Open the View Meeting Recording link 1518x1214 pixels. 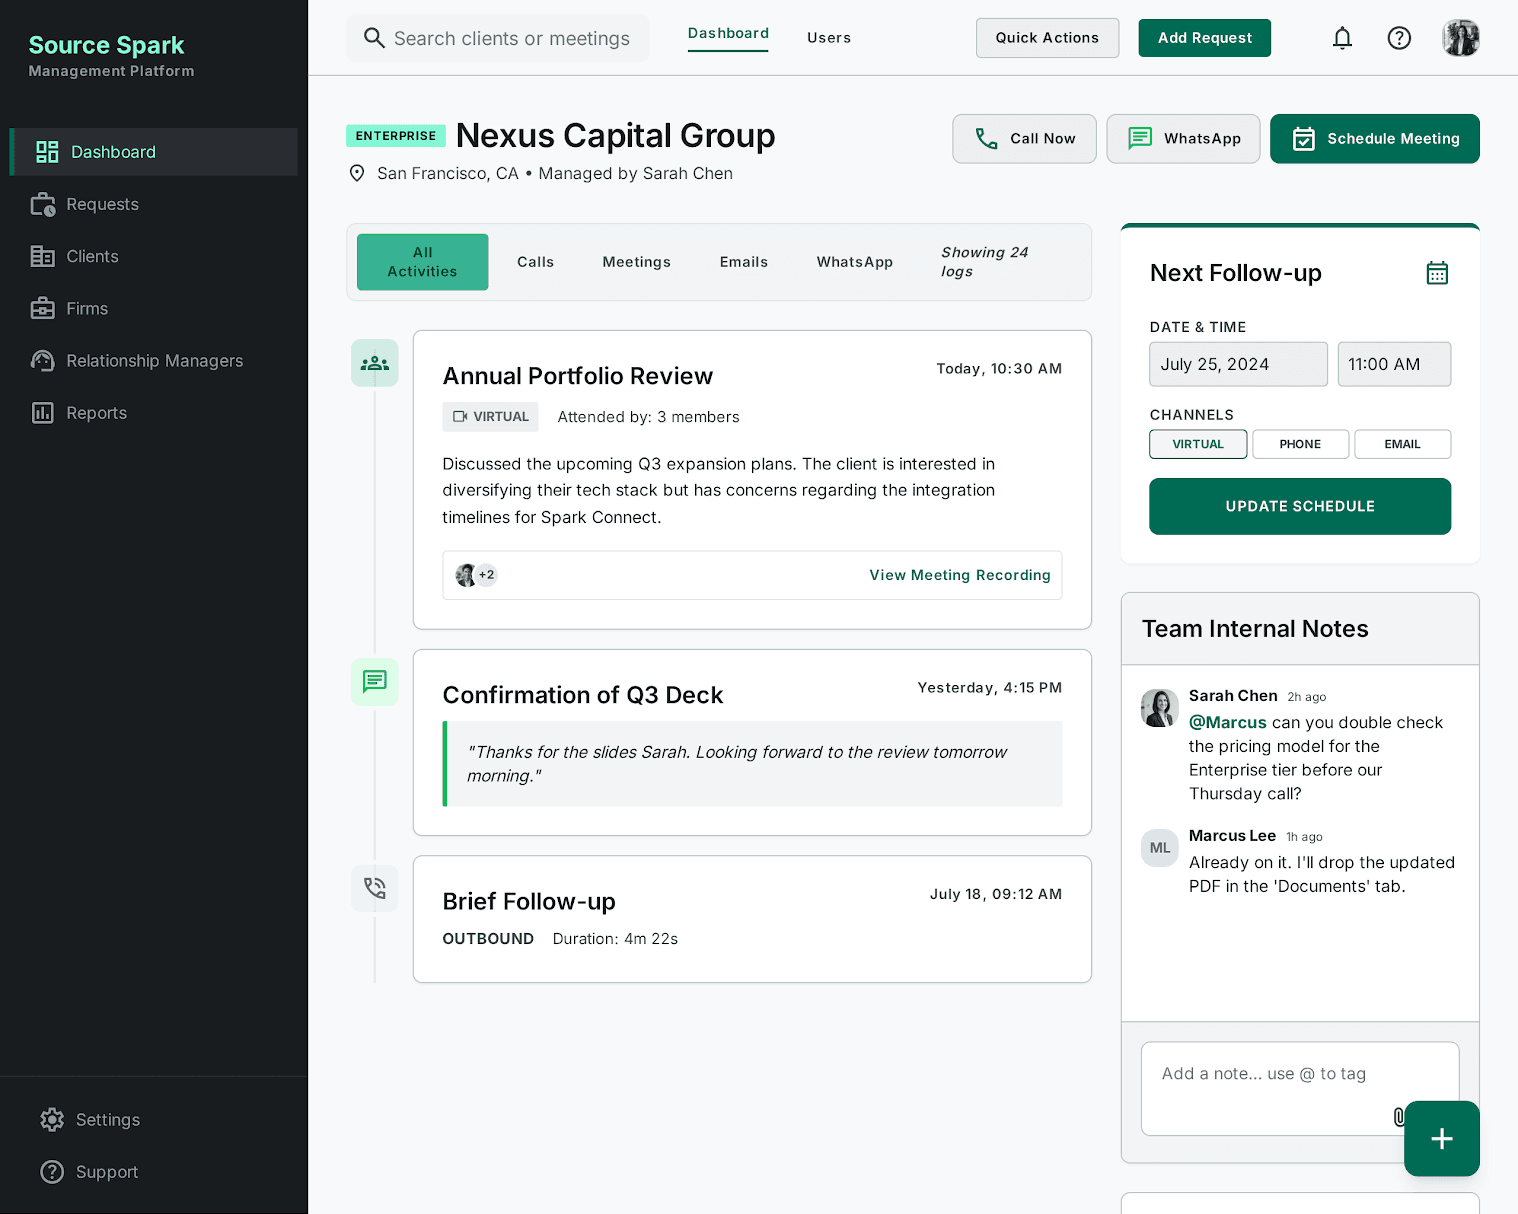pos(960,575)
